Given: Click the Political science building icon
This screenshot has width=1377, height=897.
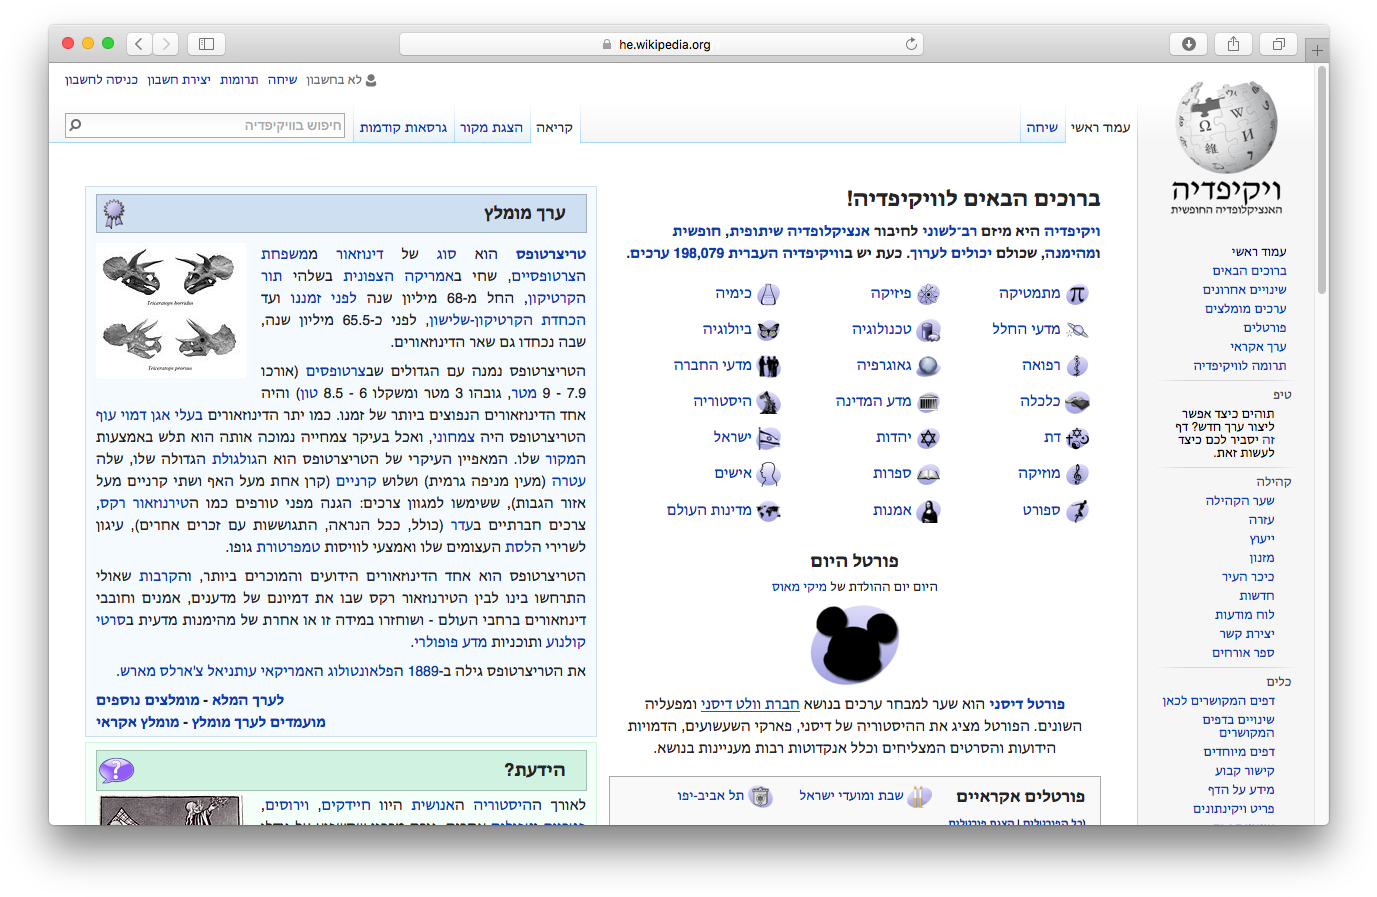Looking at the screenshot, I should (929, 402).
